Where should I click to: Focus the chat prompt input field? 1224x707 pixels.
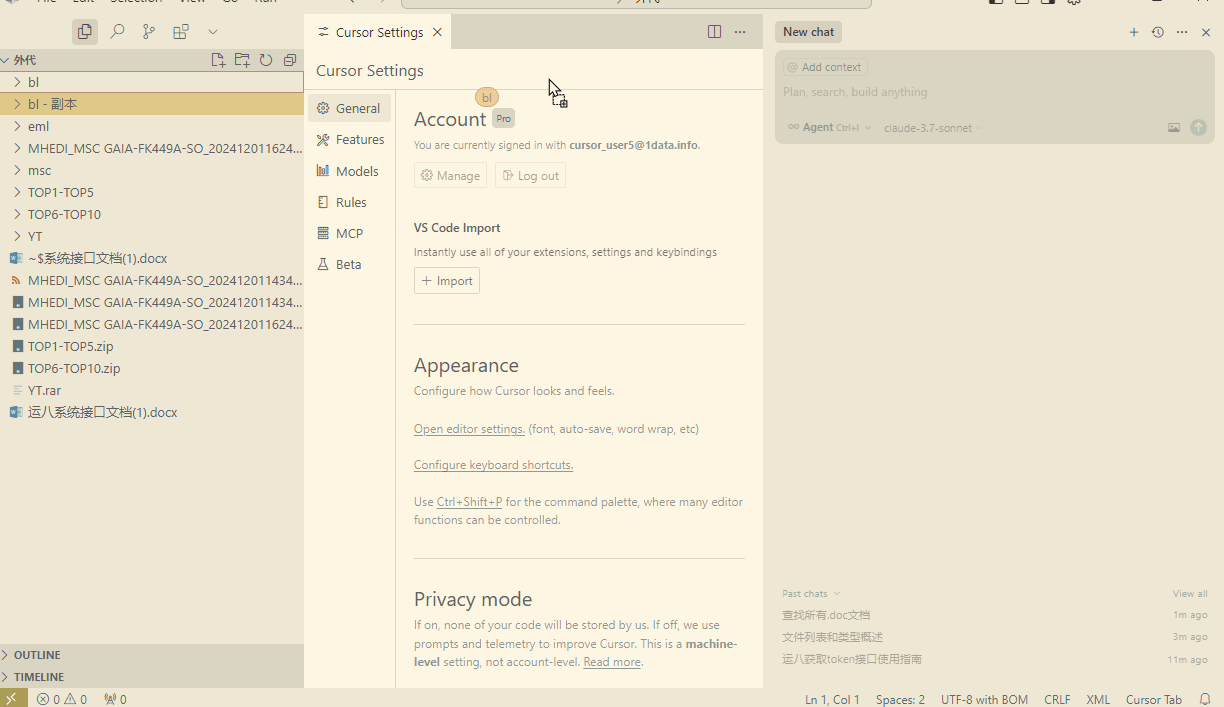pos(994,92)
